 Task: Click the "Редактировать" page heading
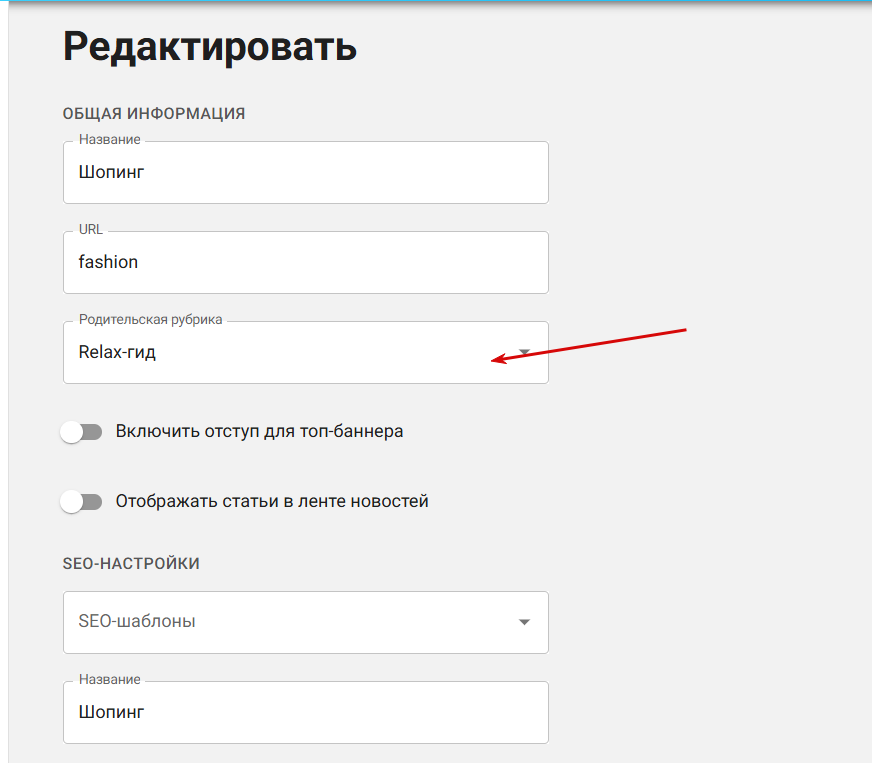210,47
